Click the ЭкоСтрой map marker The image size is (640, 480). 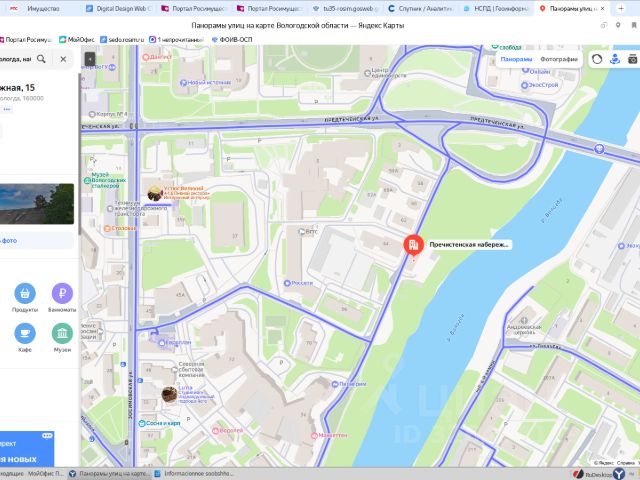tap(524, 85)
